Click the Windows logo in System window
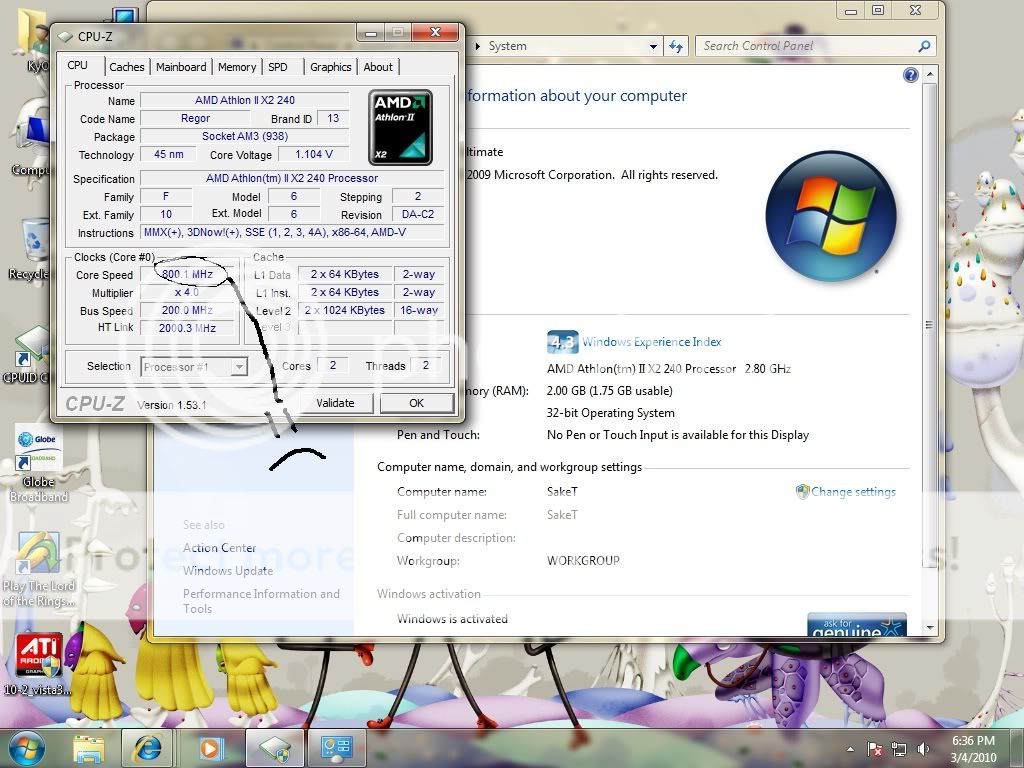Screen dimensions: 1024x768 coord(831,217)
